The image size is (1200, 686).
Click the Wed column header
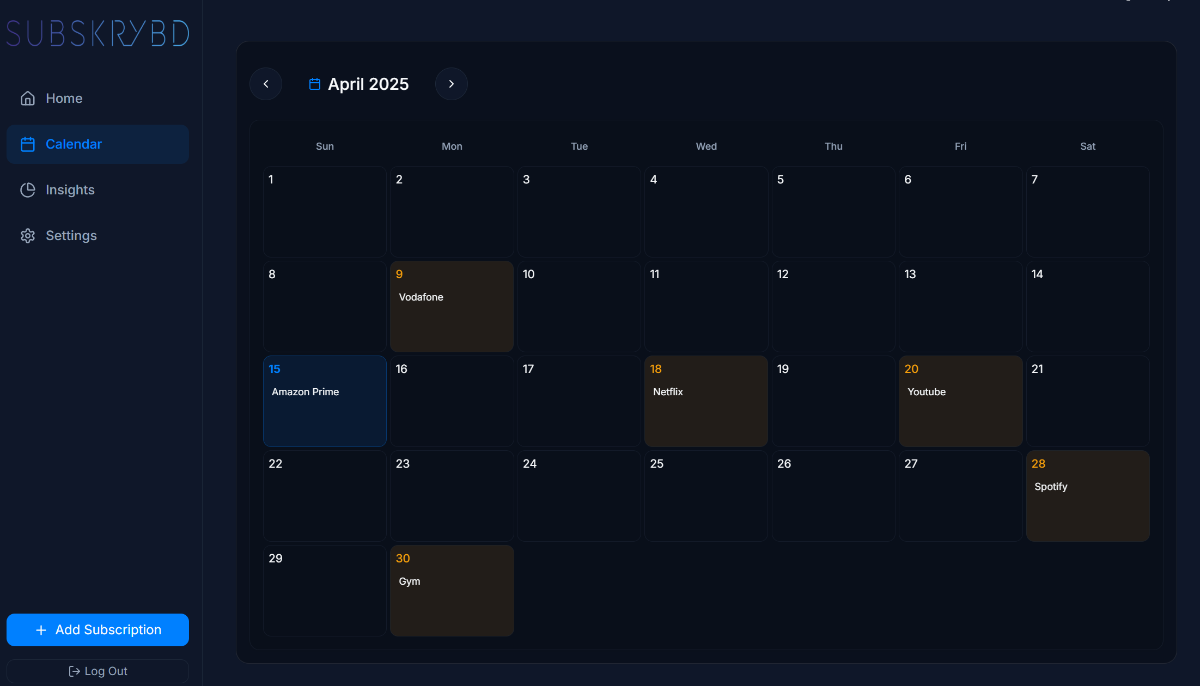[706, 146]
